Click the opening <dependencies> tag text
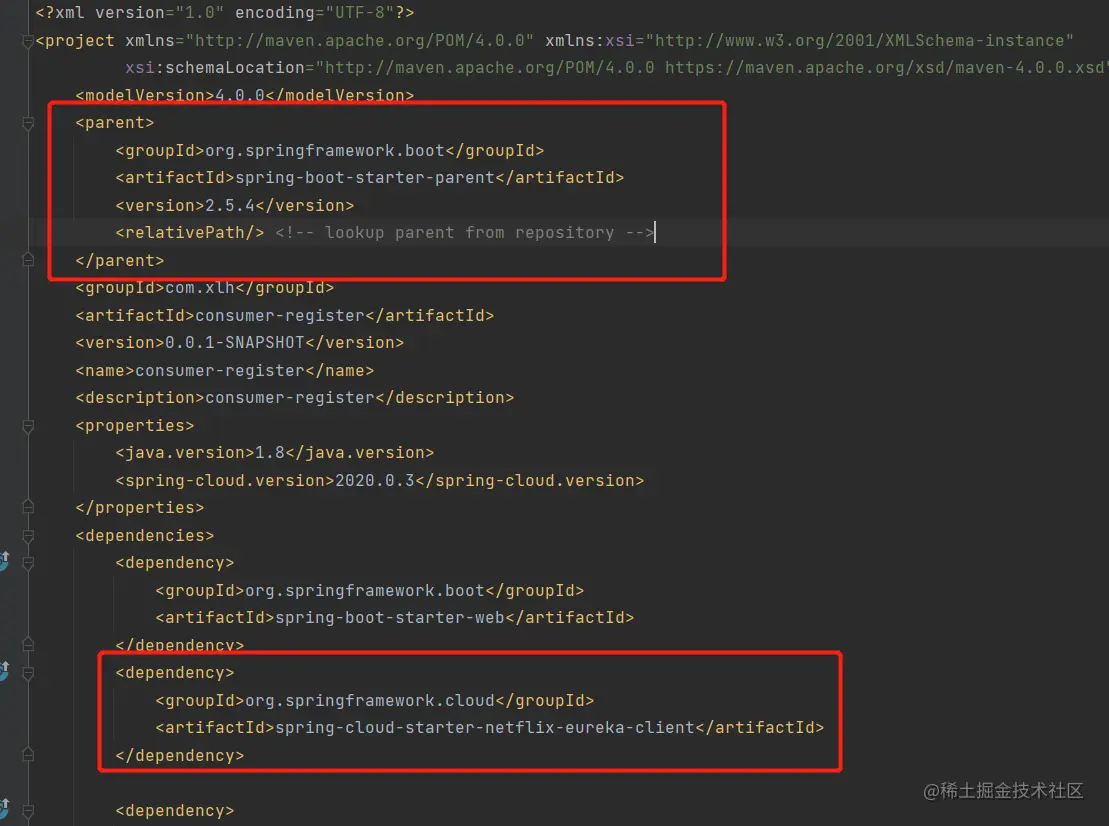The height and width of the screenshot is (826, 1109). [144, 535]
